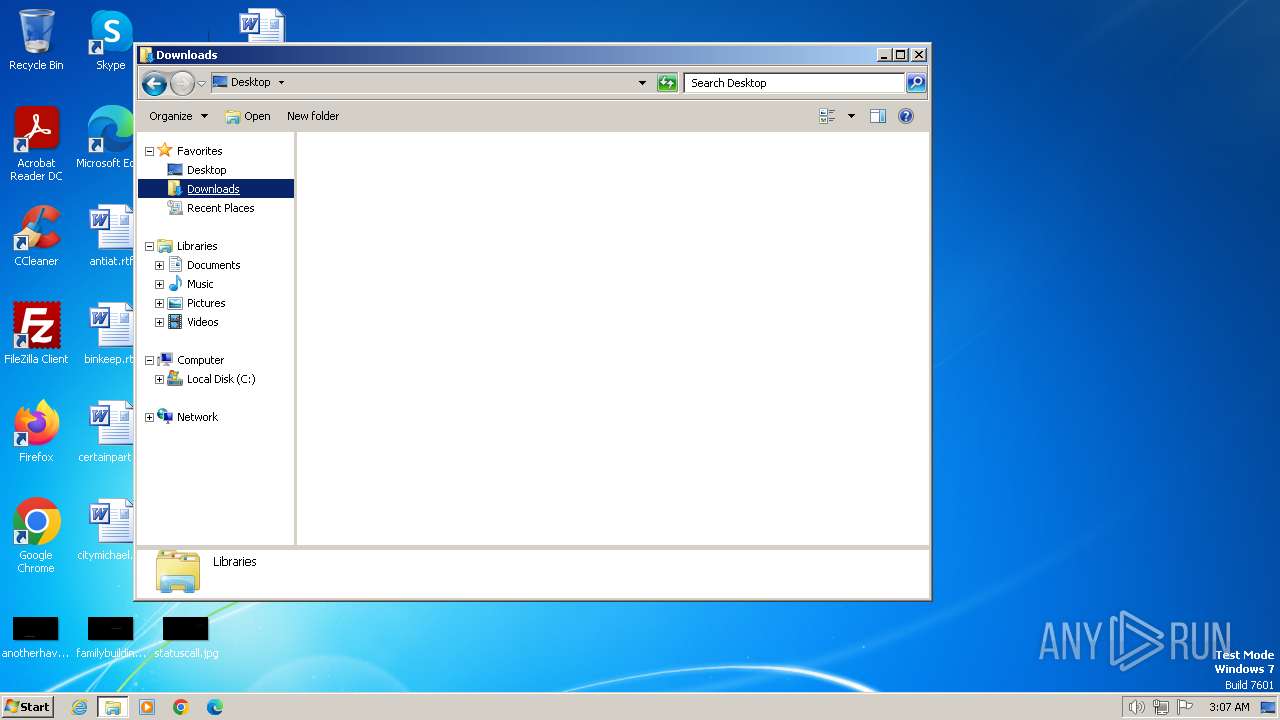Select Network in the navigation pane
Image resolution: width=1280 pixels, height=720 pixels.
[197, 417]
